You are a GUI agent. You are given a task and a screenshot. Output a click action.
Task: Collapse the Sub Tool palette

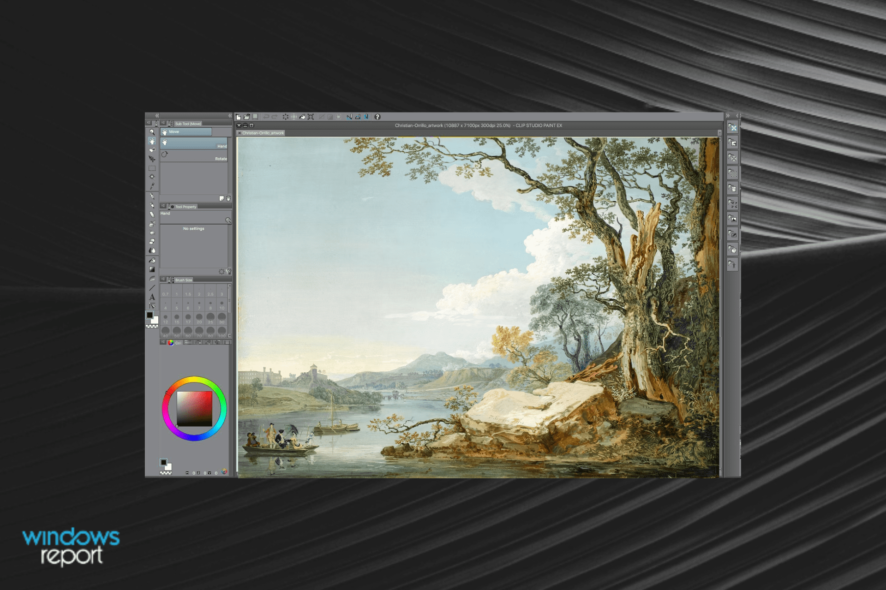pos(163,123)
